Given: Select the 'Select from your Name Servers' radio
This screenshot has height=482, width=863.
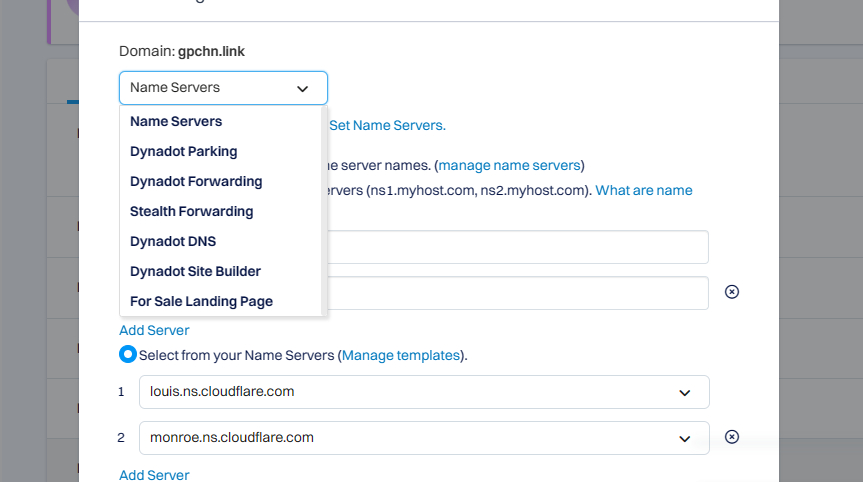Looking at the screenshot, I should click(128, 355).
